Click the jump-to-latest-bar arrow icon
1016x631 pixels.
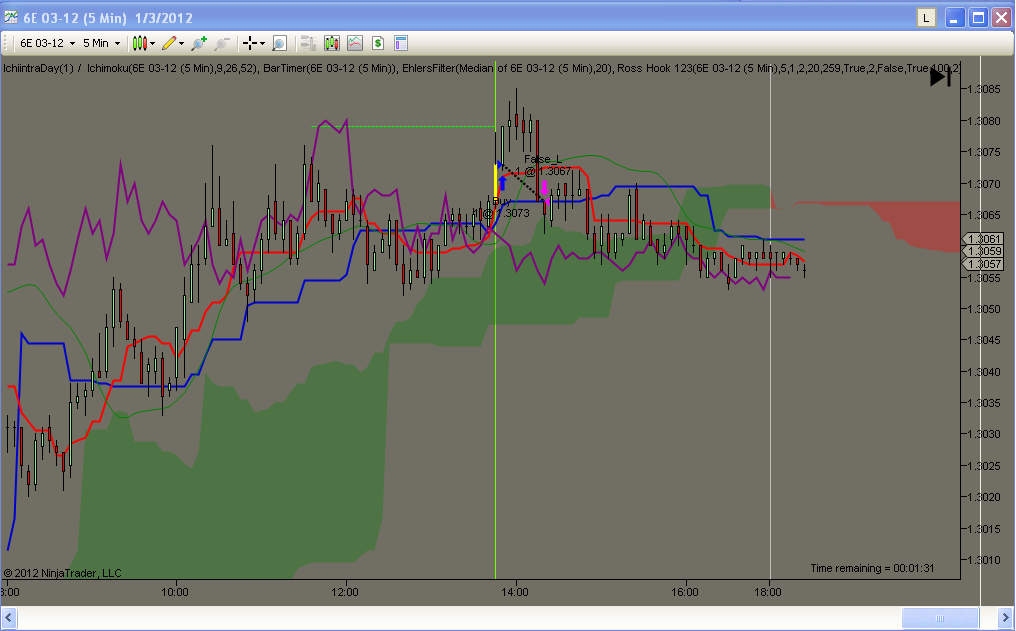click(x=940, y=77)
